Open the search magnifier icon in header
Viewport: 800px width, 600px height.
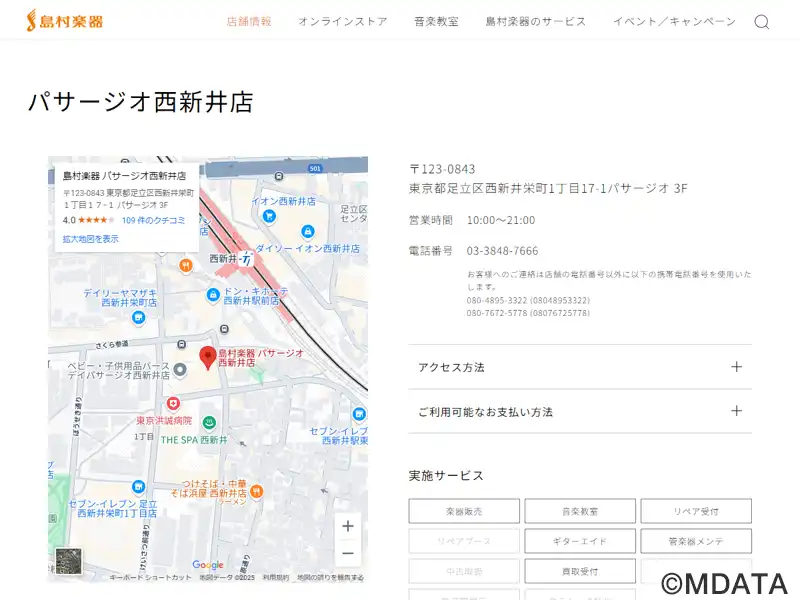point(762,22)
